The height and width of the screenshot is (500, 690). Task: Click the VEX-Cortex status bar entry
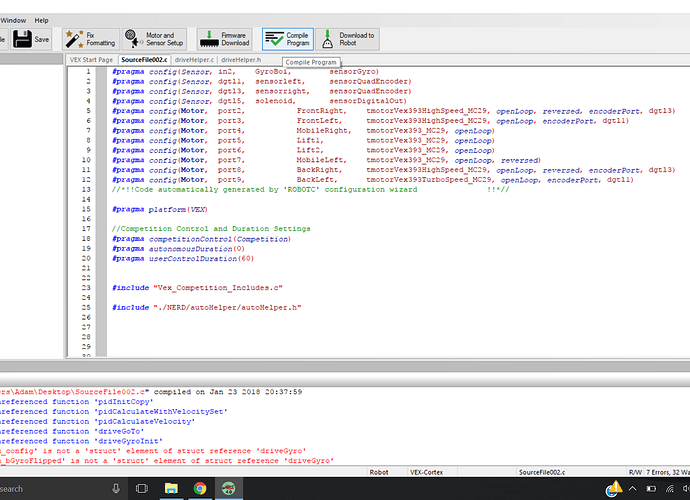pos(426,472)
